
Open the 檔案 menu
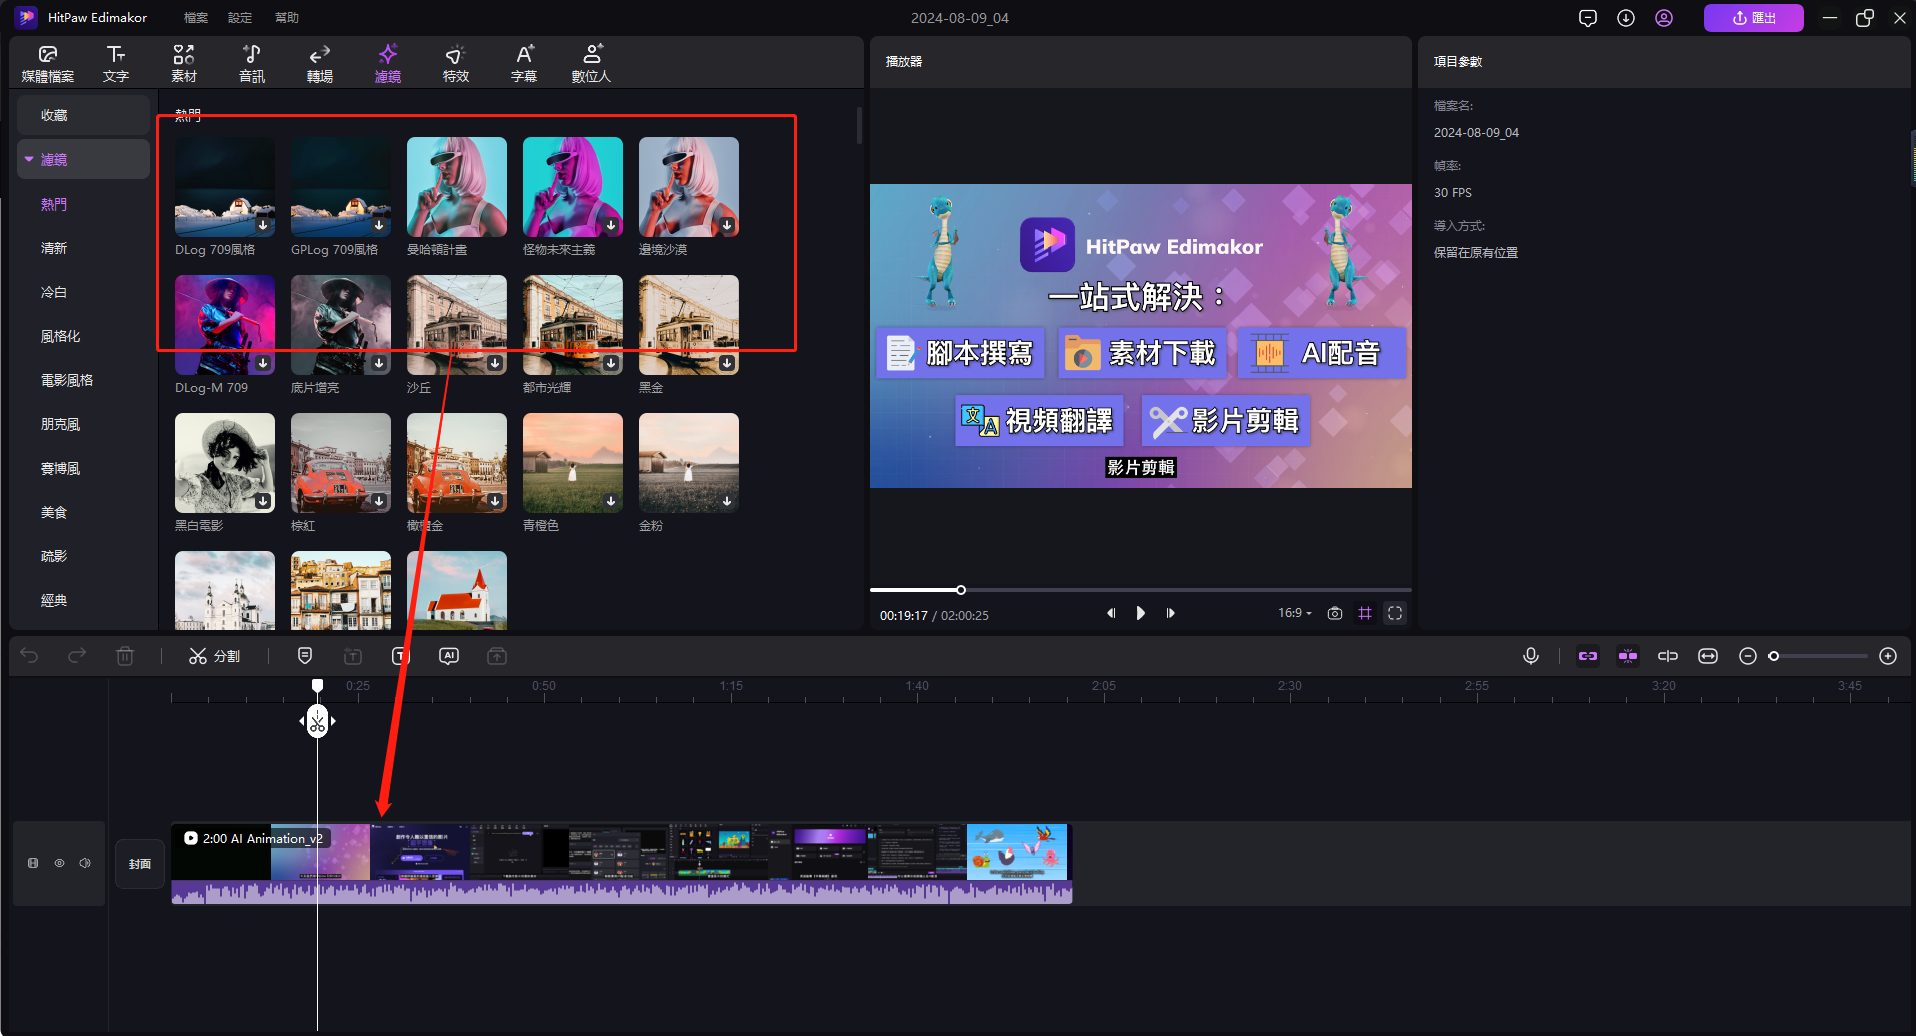coord(196,18)
